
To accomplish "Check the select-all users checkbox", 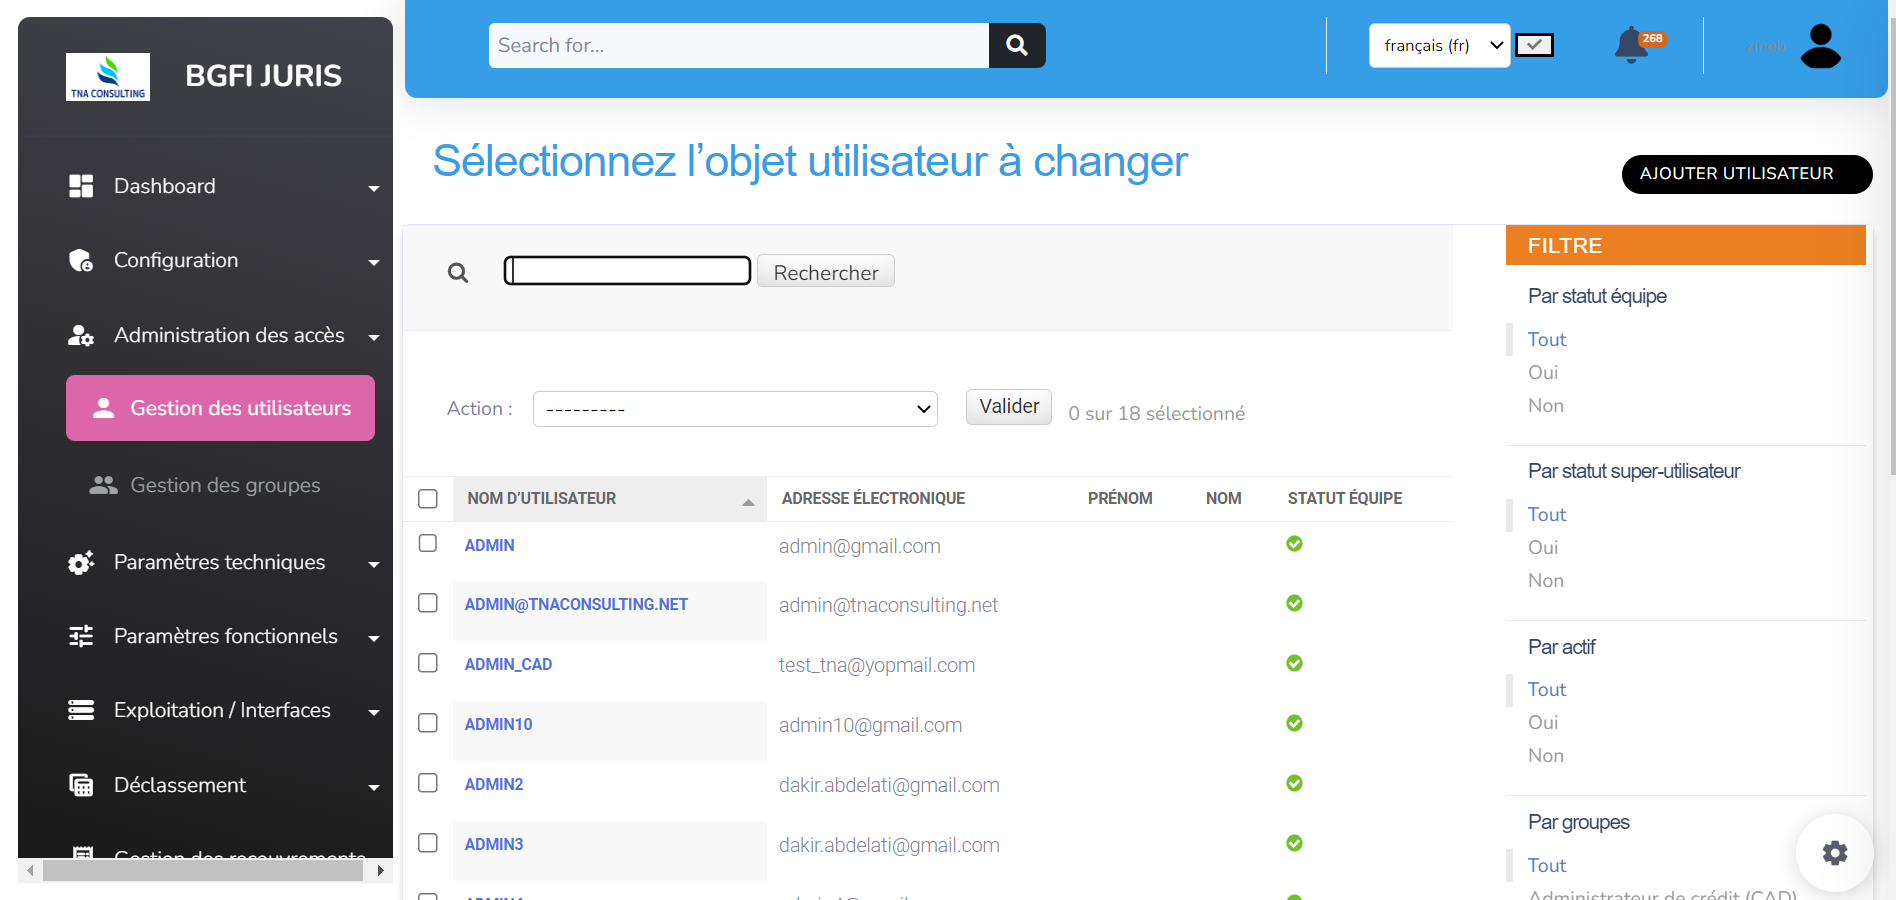I will point(428,498).
